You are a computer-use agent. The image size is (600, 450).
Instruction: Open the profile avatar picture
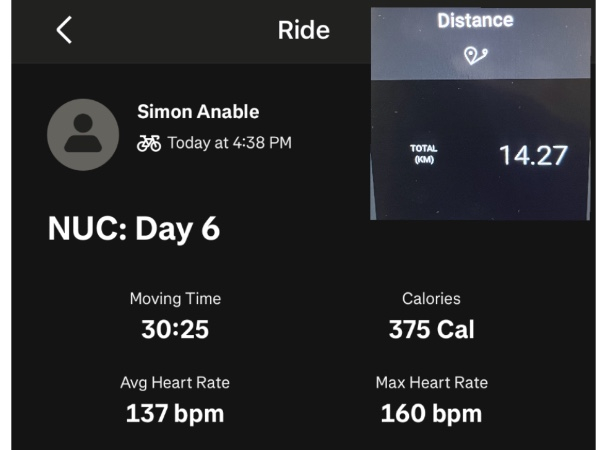(83, 135)
